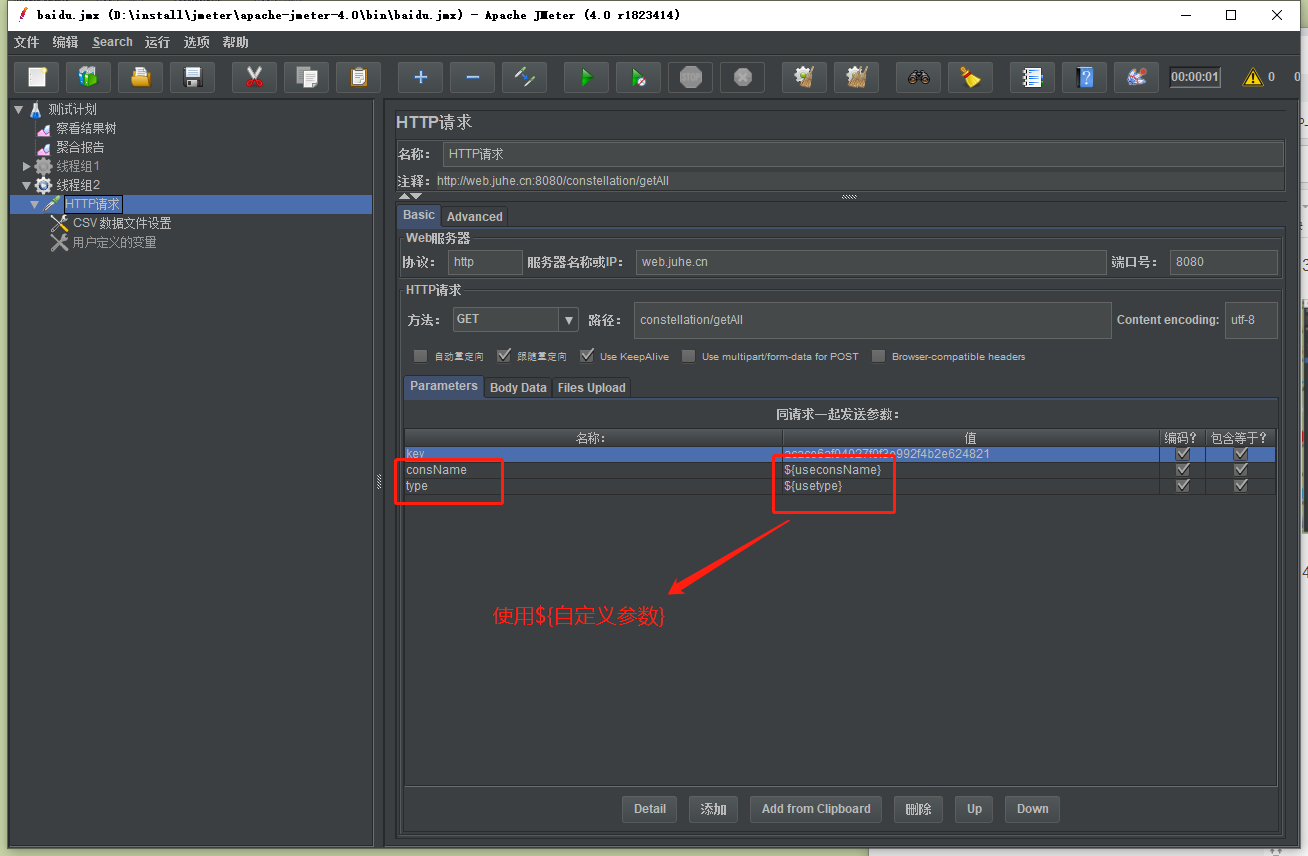Select the ${useconsName} value cell
The width and height of the screenshot is (1308, 856).
coord(970,470)
